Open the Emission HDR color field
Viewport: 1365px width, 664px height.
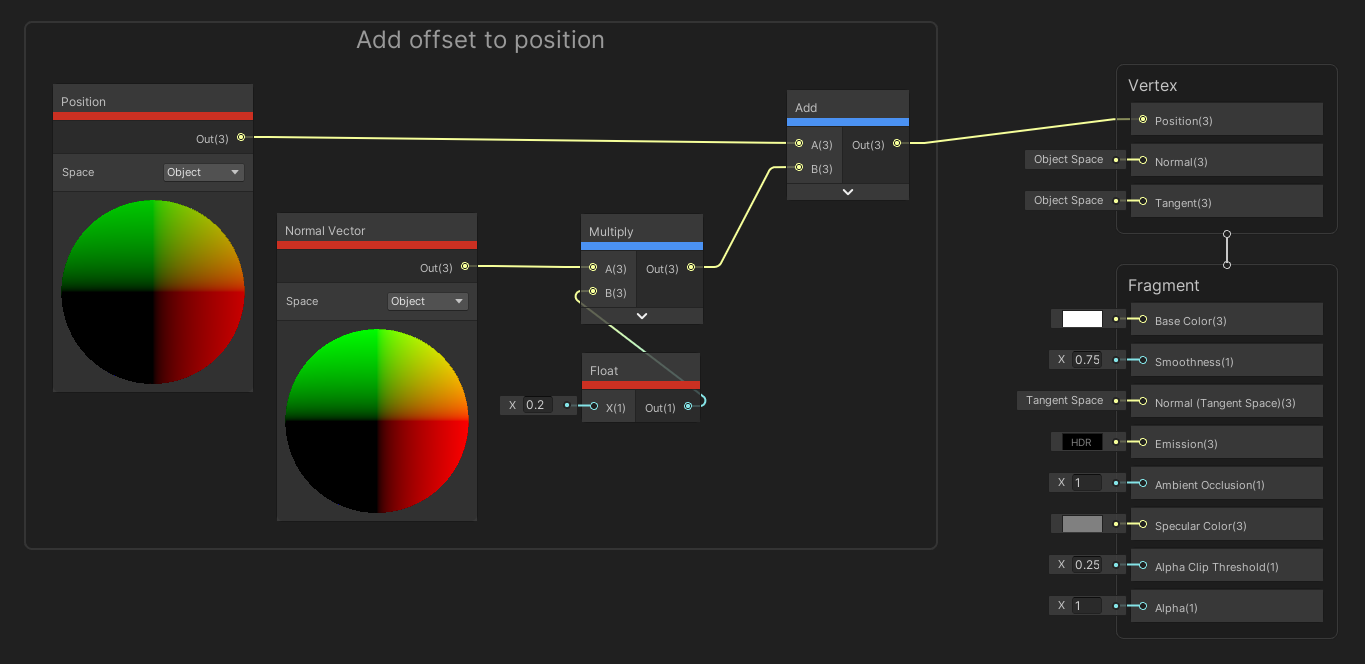[1082, 442]
